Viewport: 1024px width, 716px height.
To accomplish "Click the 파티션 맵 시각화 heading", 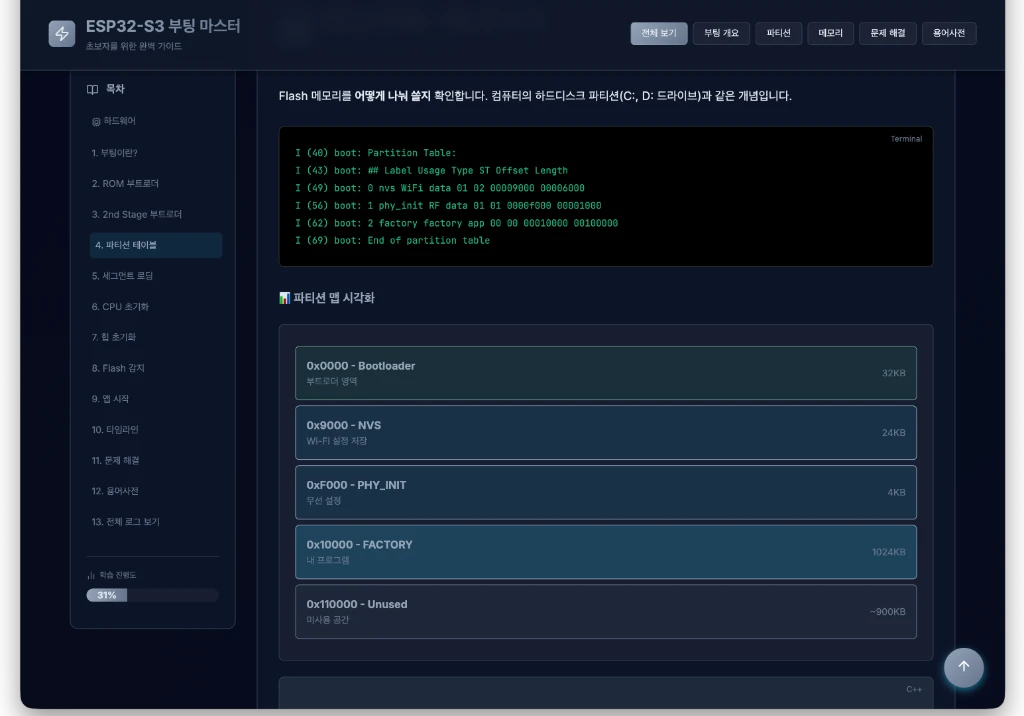I will pos(334,298).
